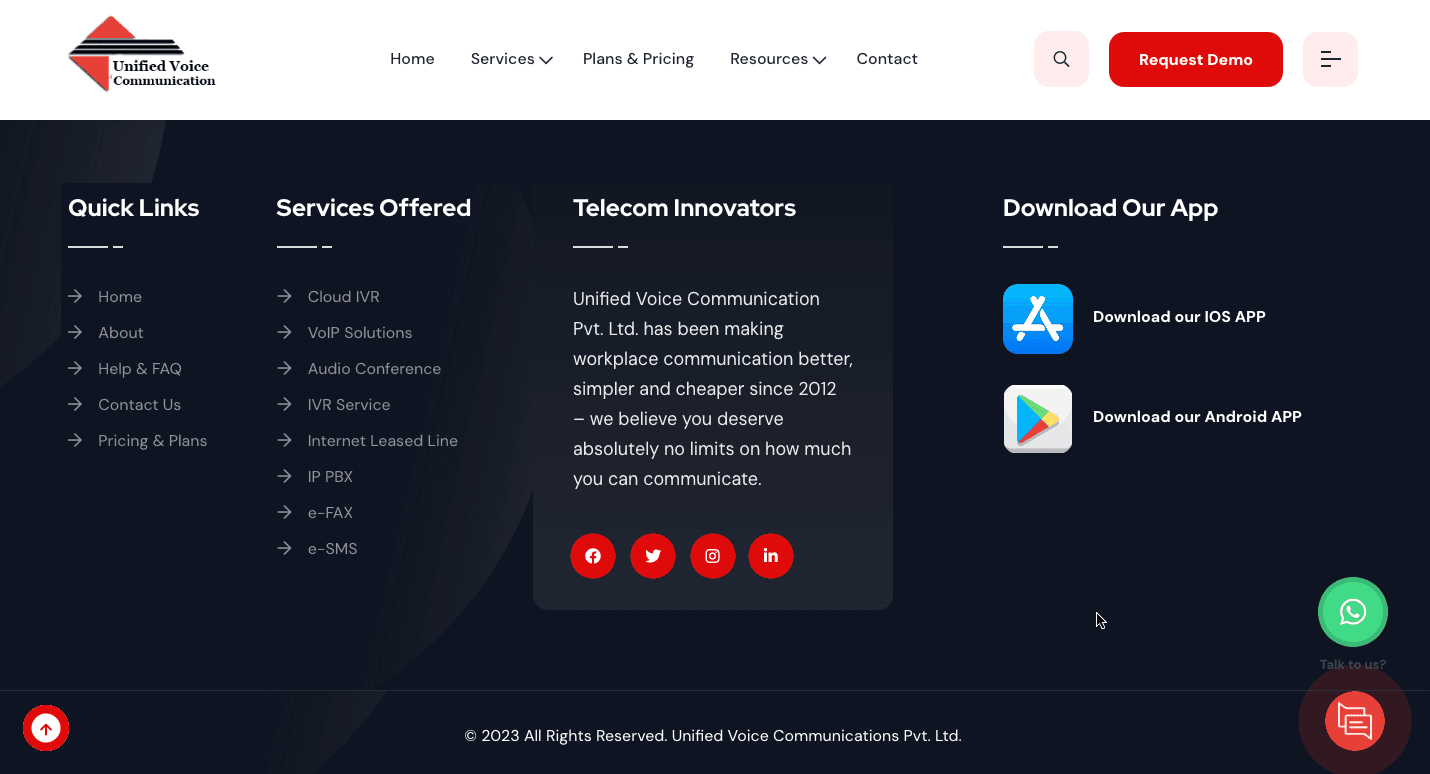Click the WhatsApp chat icon

[x=1353, y=612]
